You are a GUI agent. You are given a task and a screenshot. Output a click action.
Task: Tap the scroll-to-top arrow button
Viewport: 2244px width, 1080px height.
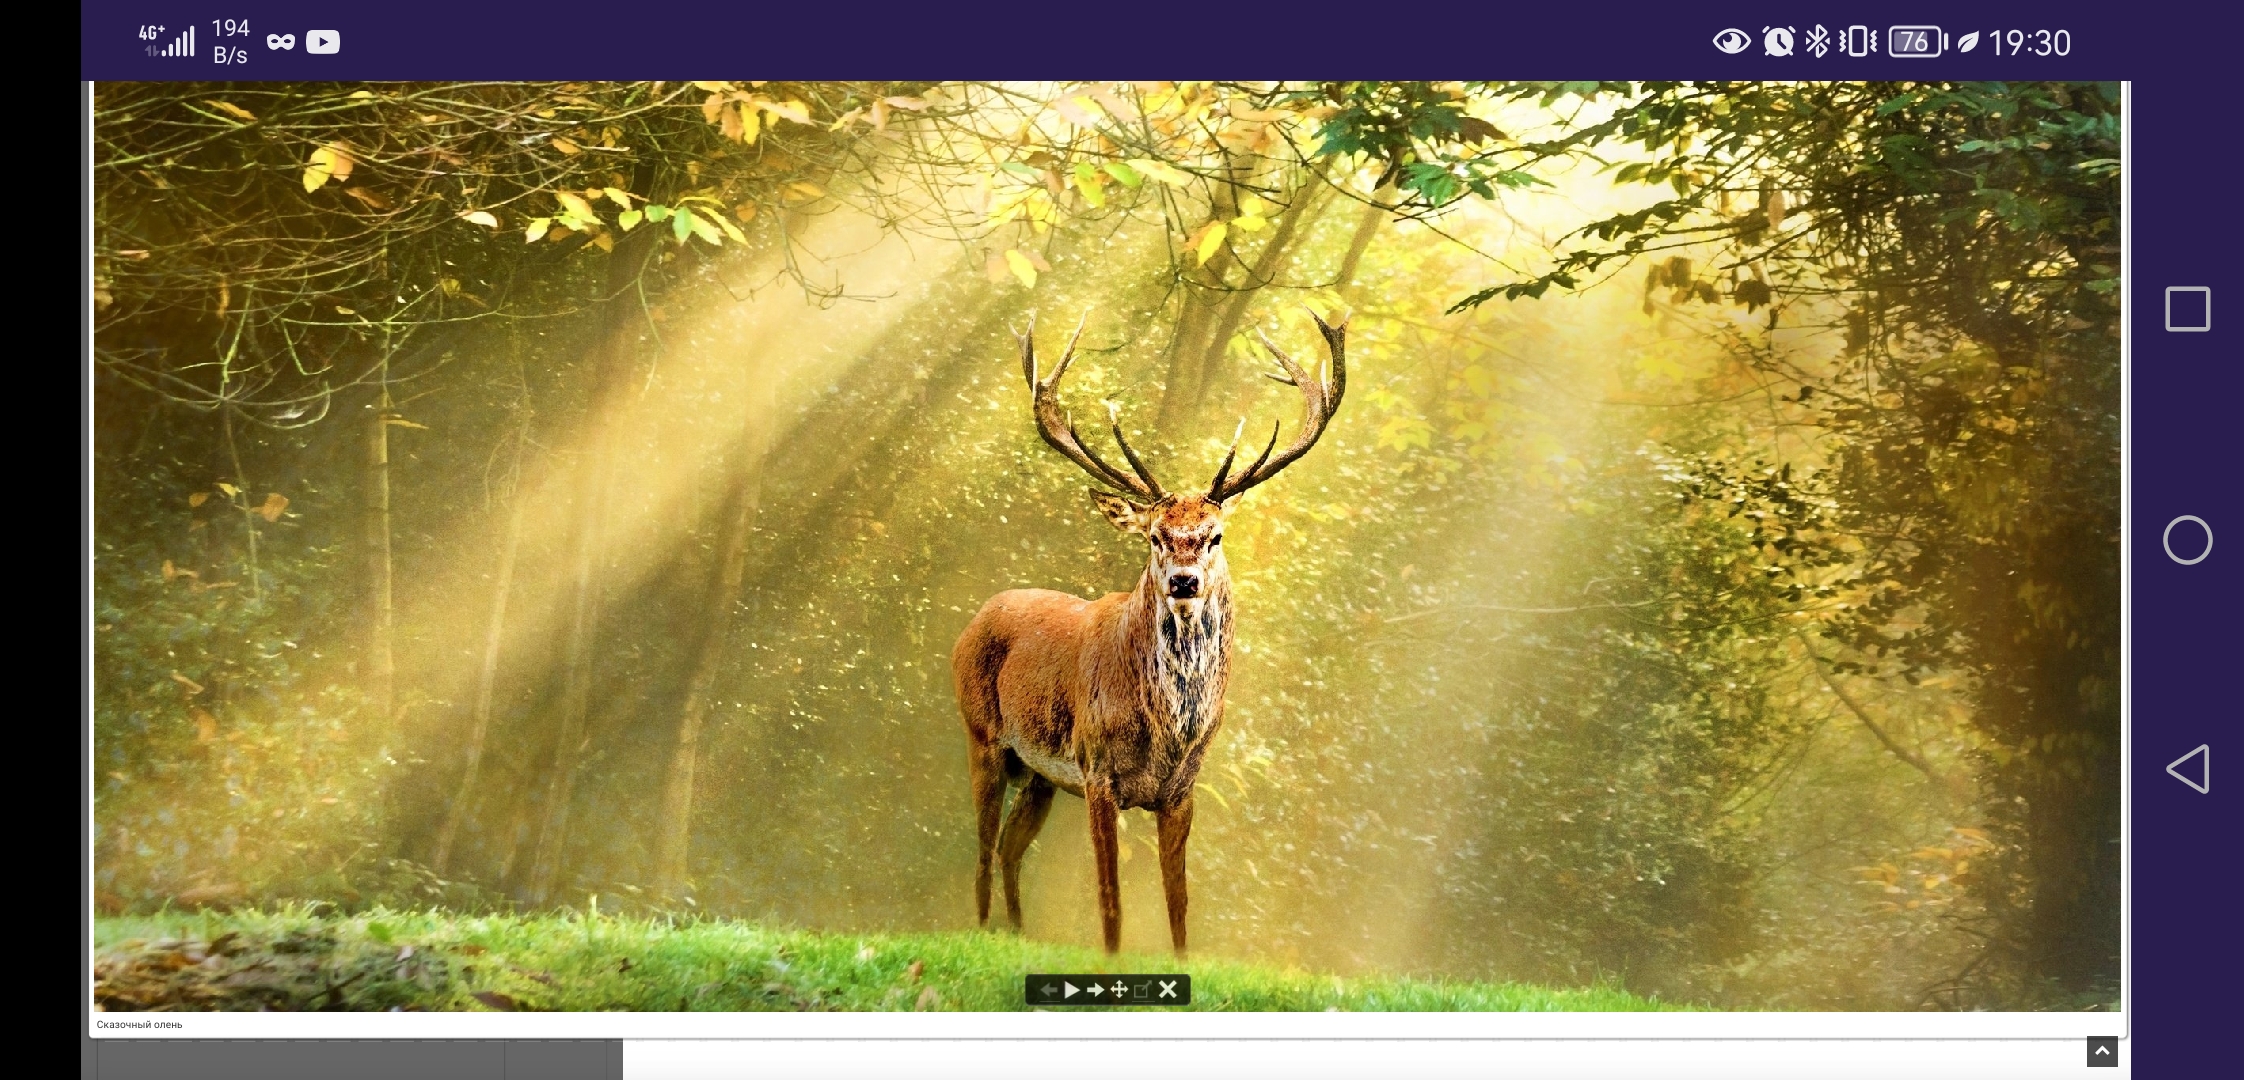tap(2102, 1051)
